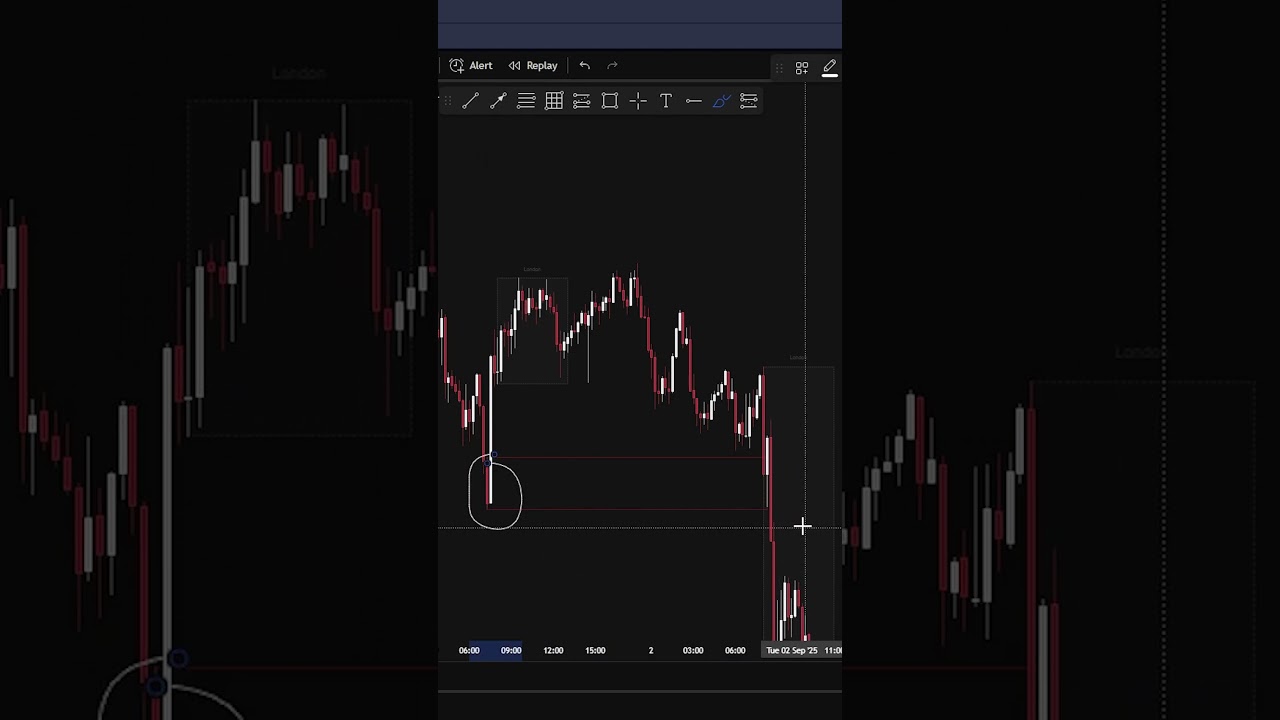The image size is (1280, 720).
Task: Toggle the highlighted brush tool
Action: click(x=722, y=101)
